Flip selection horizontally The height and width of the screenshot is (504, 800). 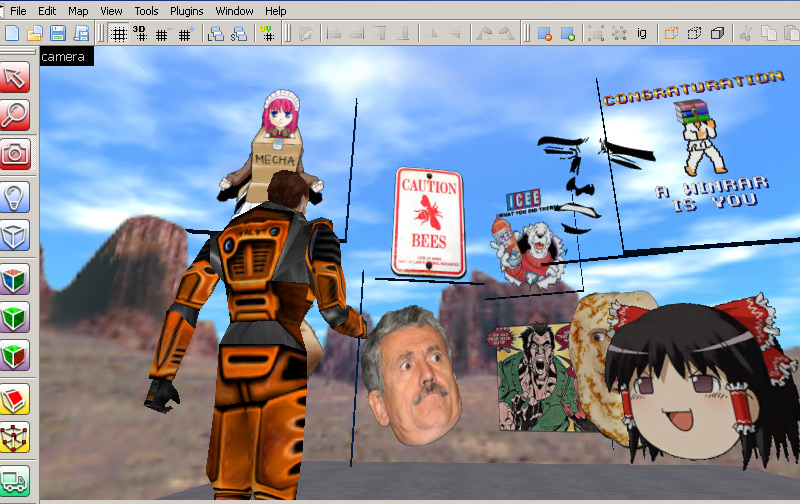(x=432, y=34)
